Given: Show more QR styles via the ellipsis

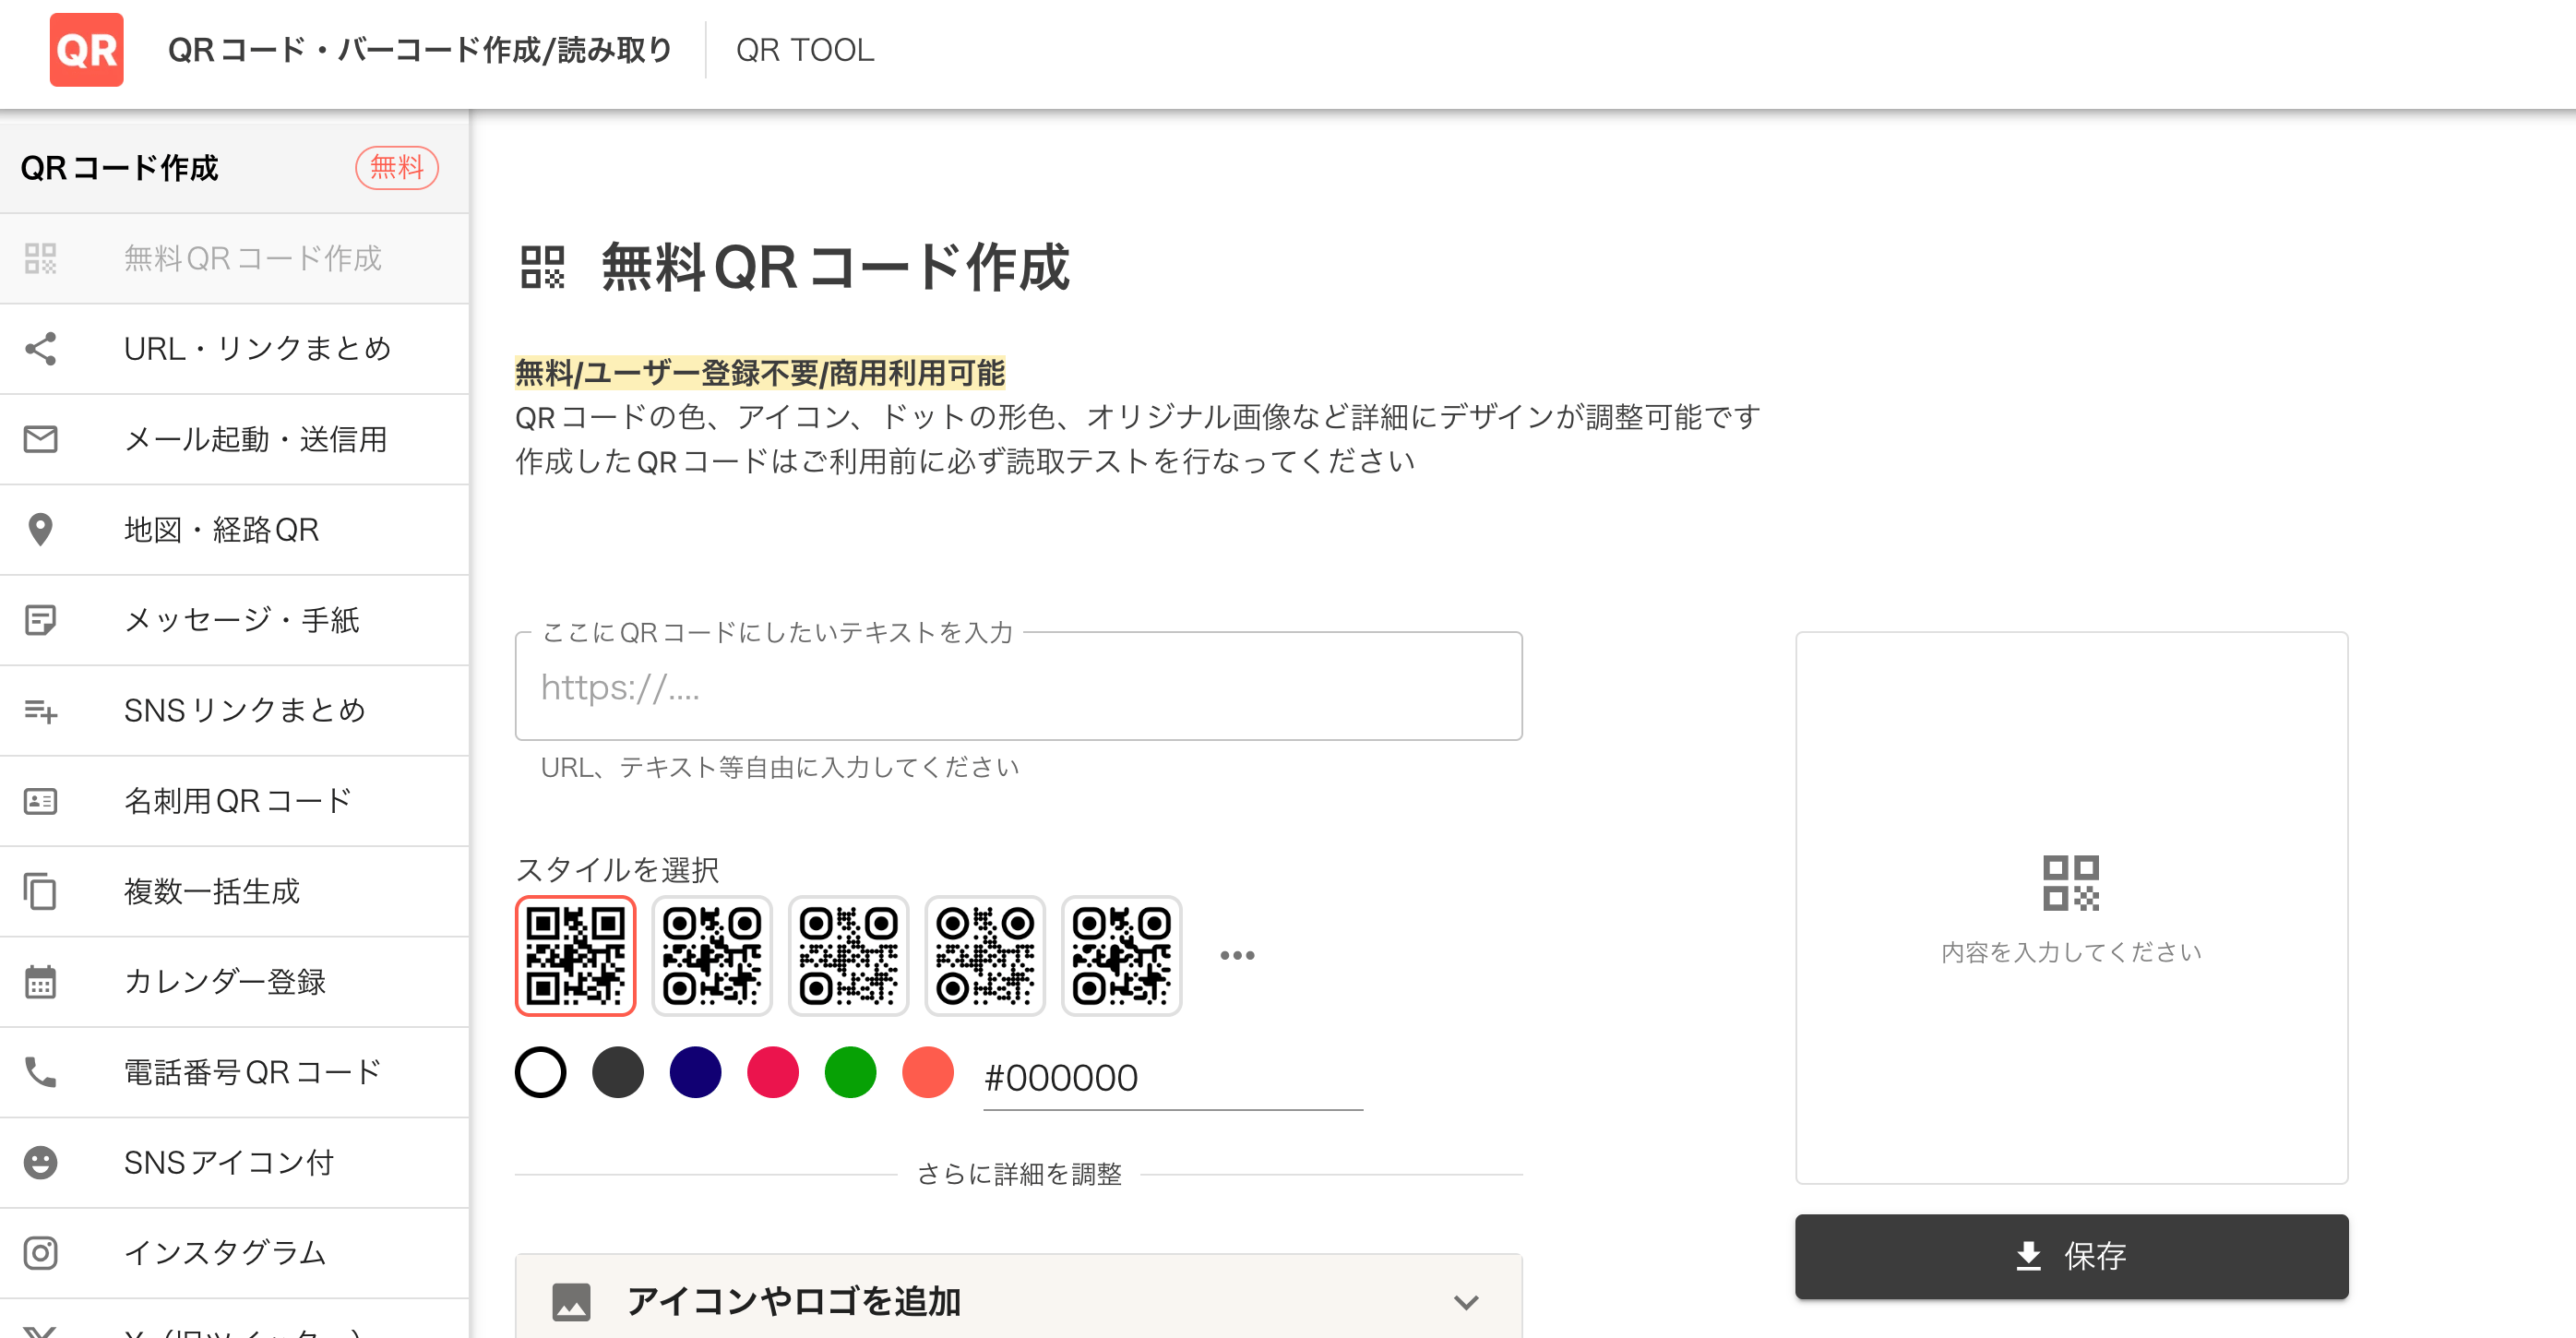Looking at the screenshot, I should (1237, 955).
